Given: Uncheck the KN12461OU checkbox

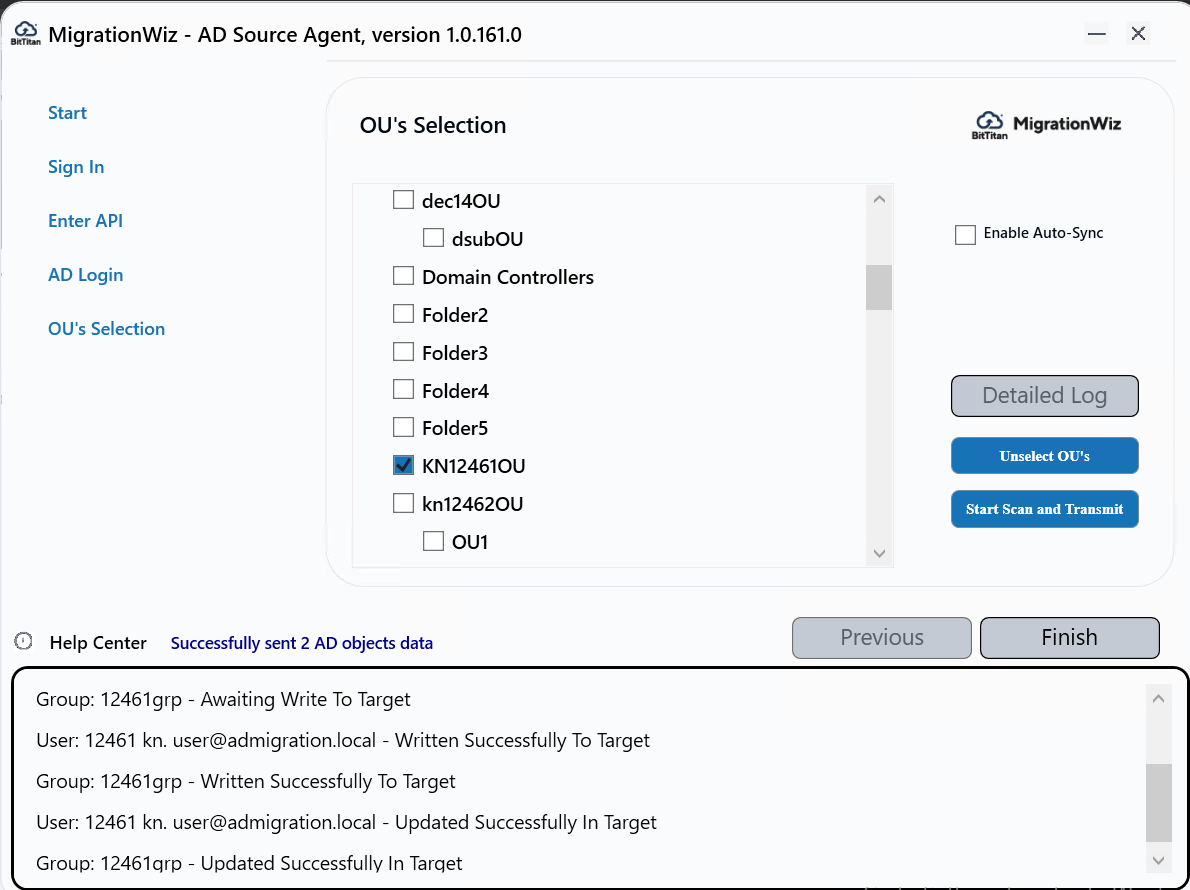Looking at the screenshot, I should pos(403,465).
